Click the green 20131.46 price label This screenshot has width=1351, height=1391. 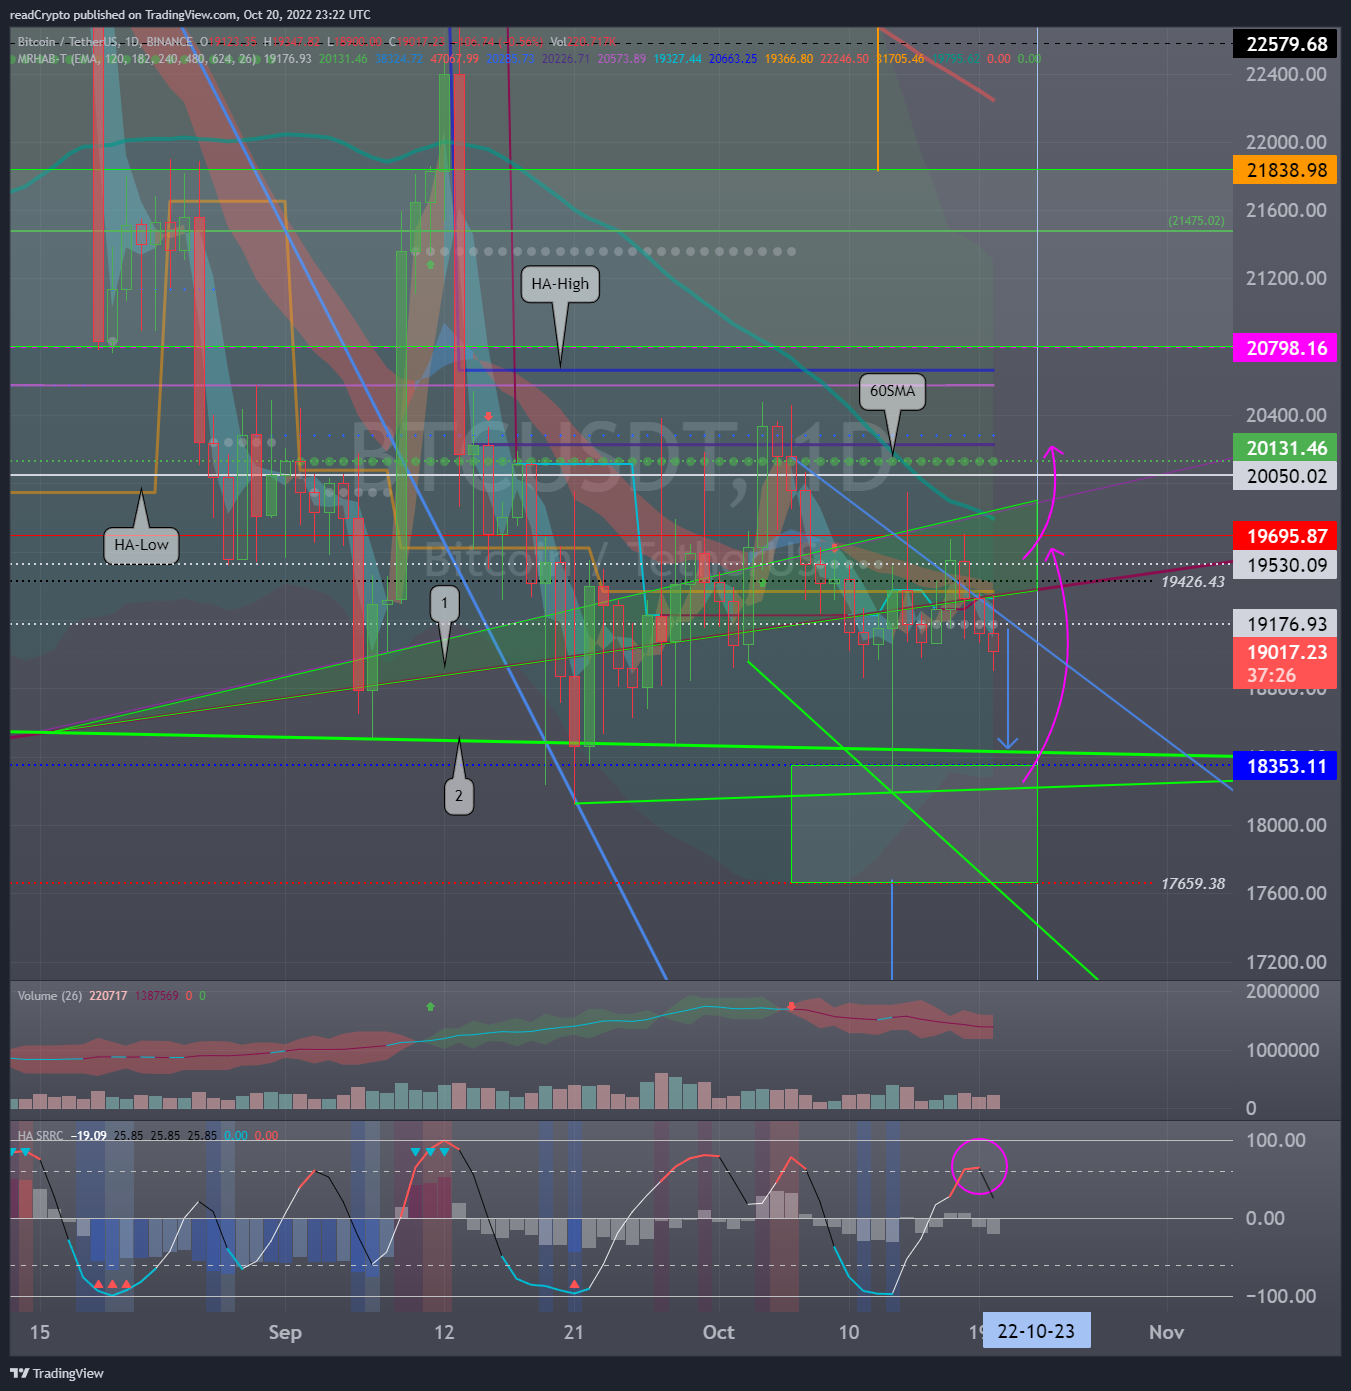click(x=1286, y=448)
